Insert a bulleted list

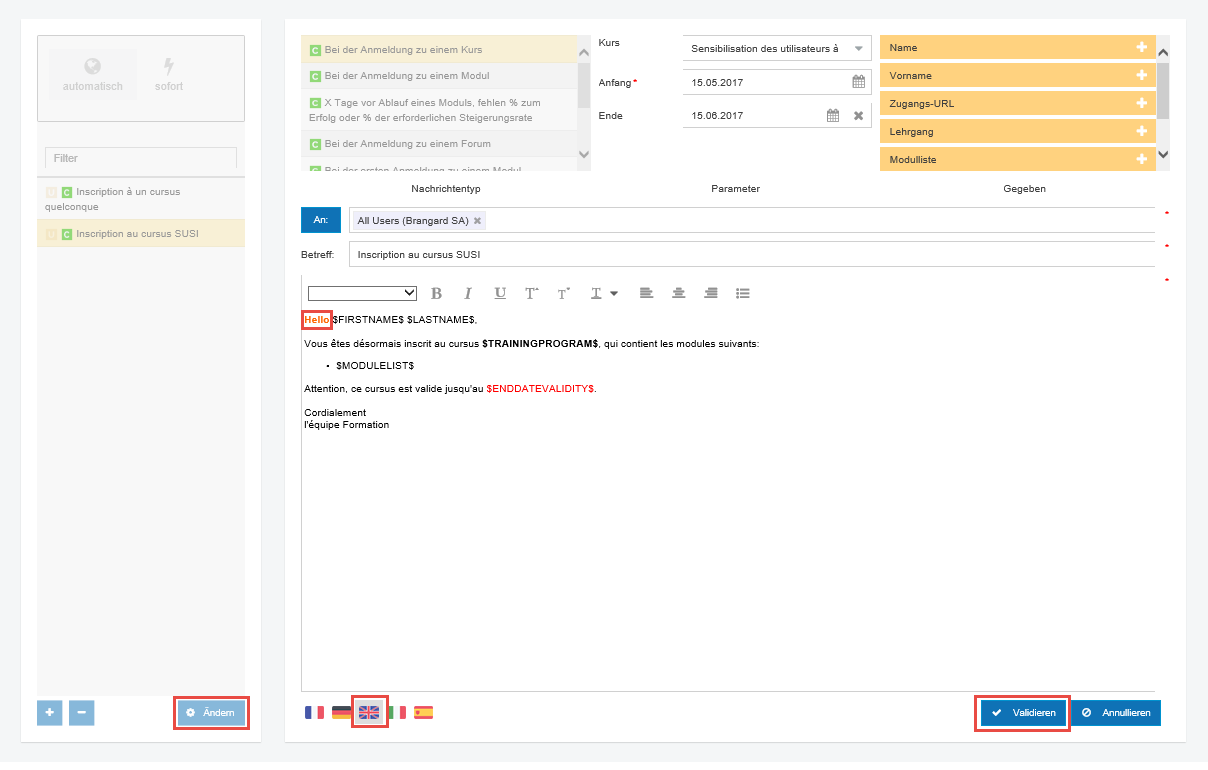[x=743, y=293]
